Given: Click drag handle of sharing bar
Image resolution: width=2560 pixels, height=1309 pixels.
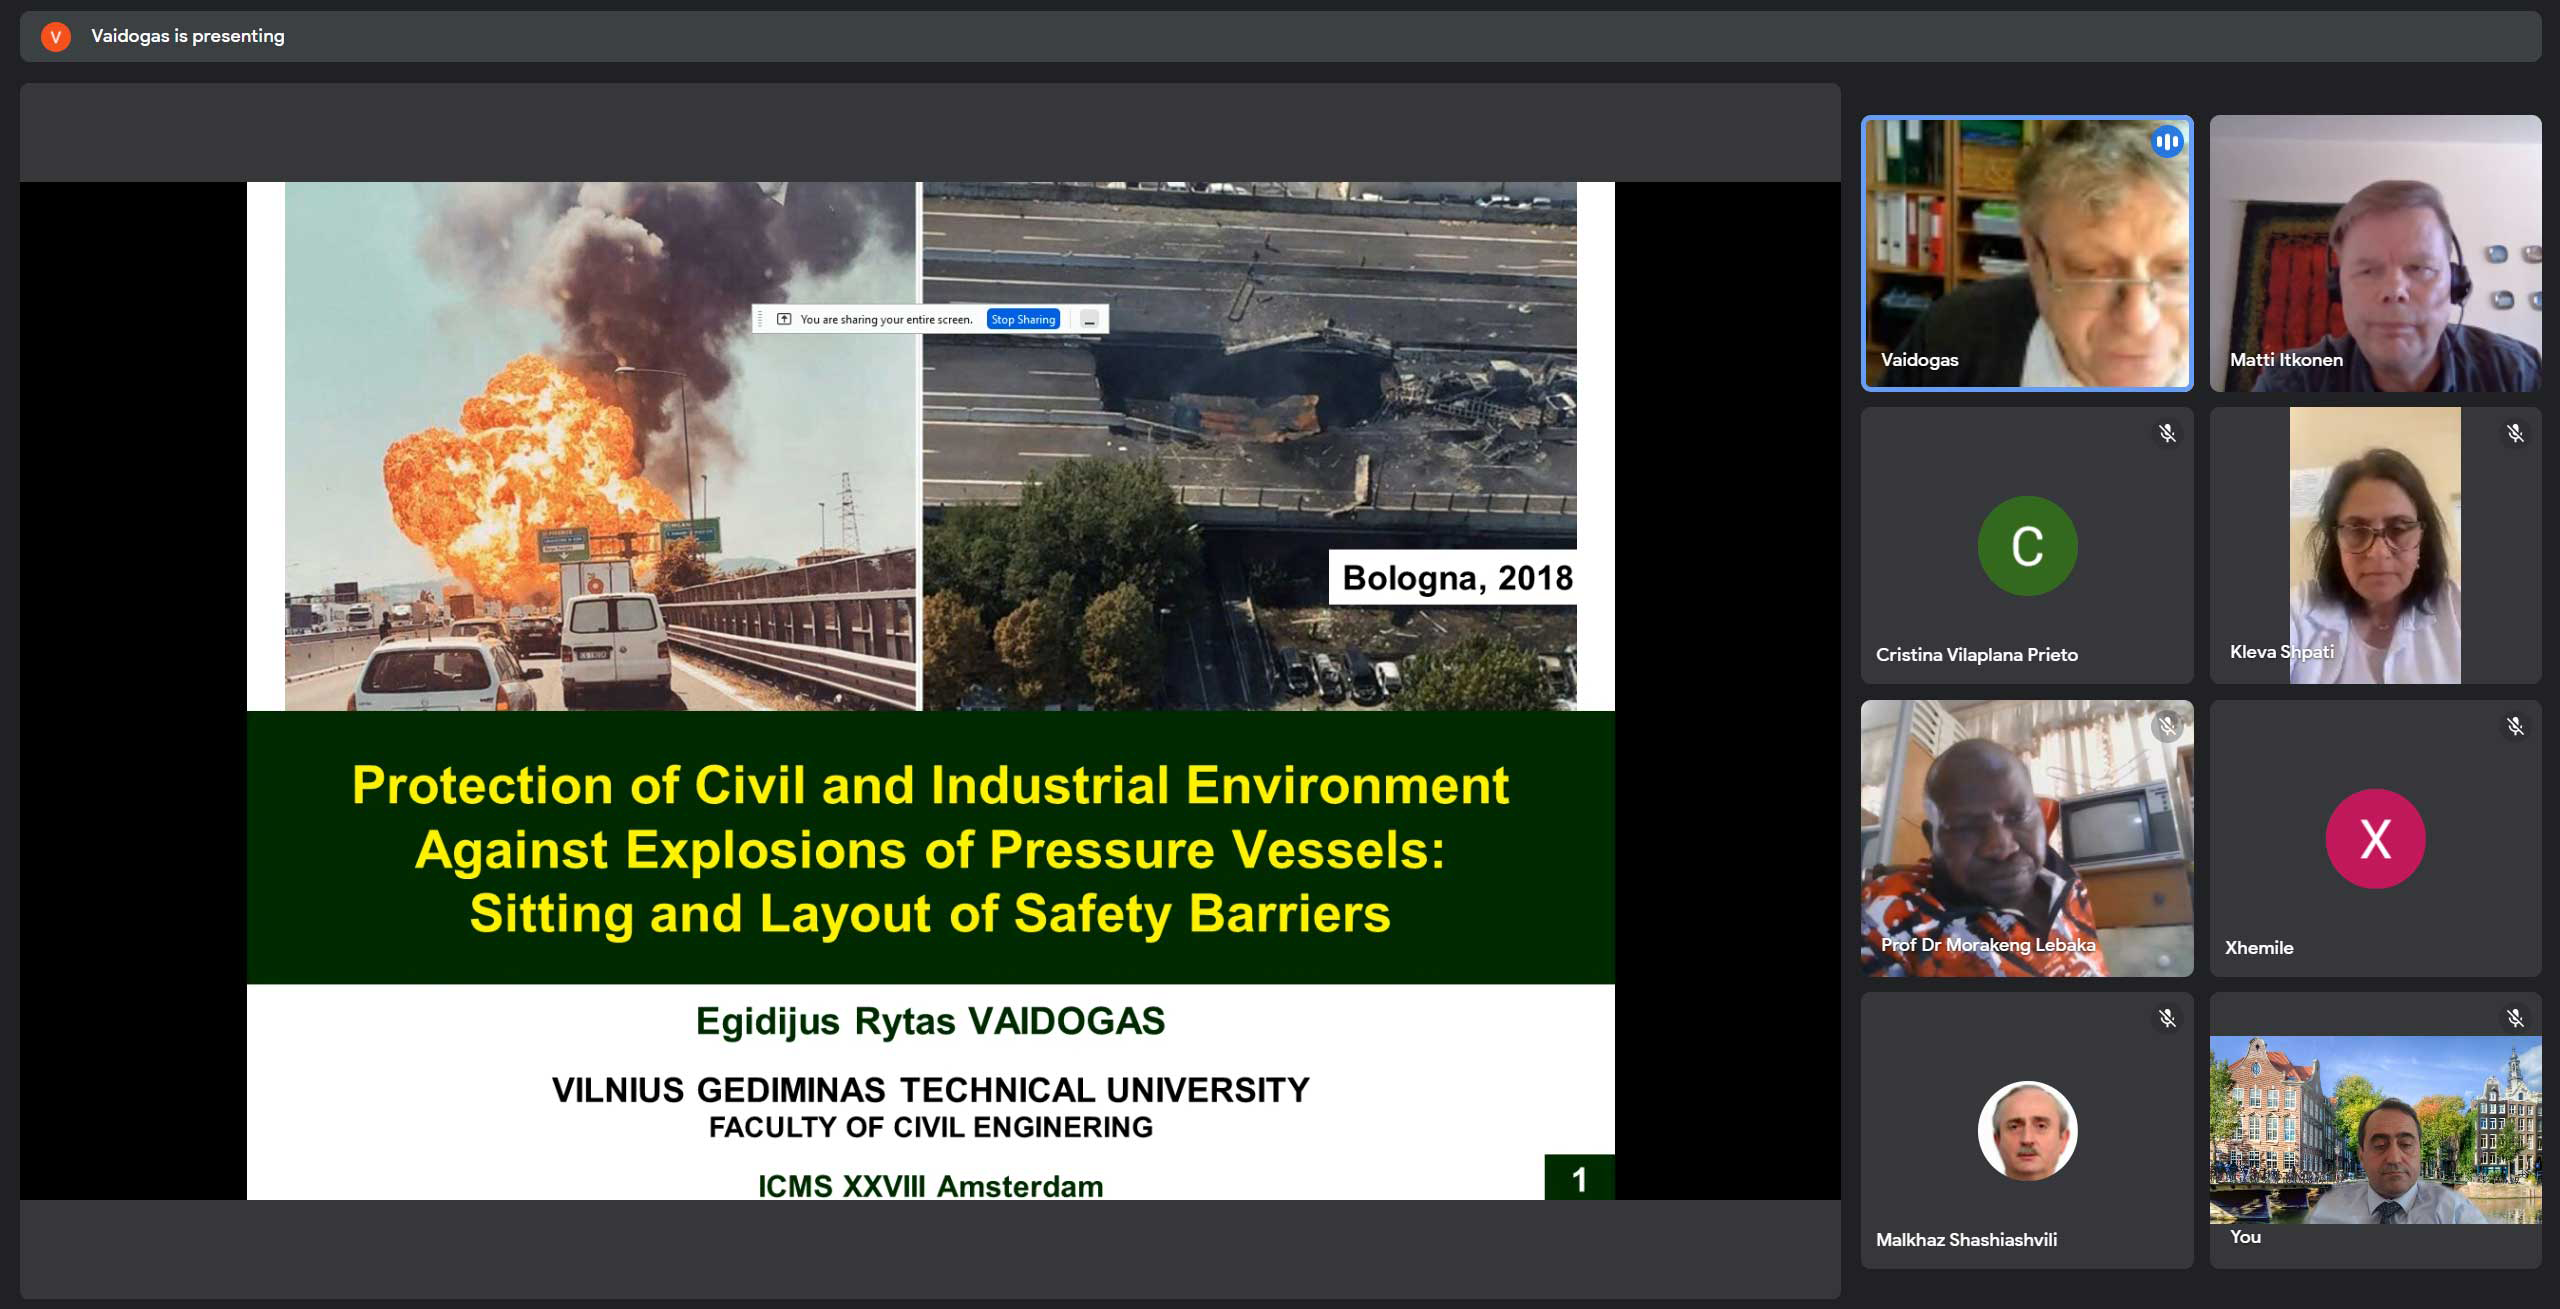Looking at the screenshot, I should pyautogui.click(x=760, y=319).
